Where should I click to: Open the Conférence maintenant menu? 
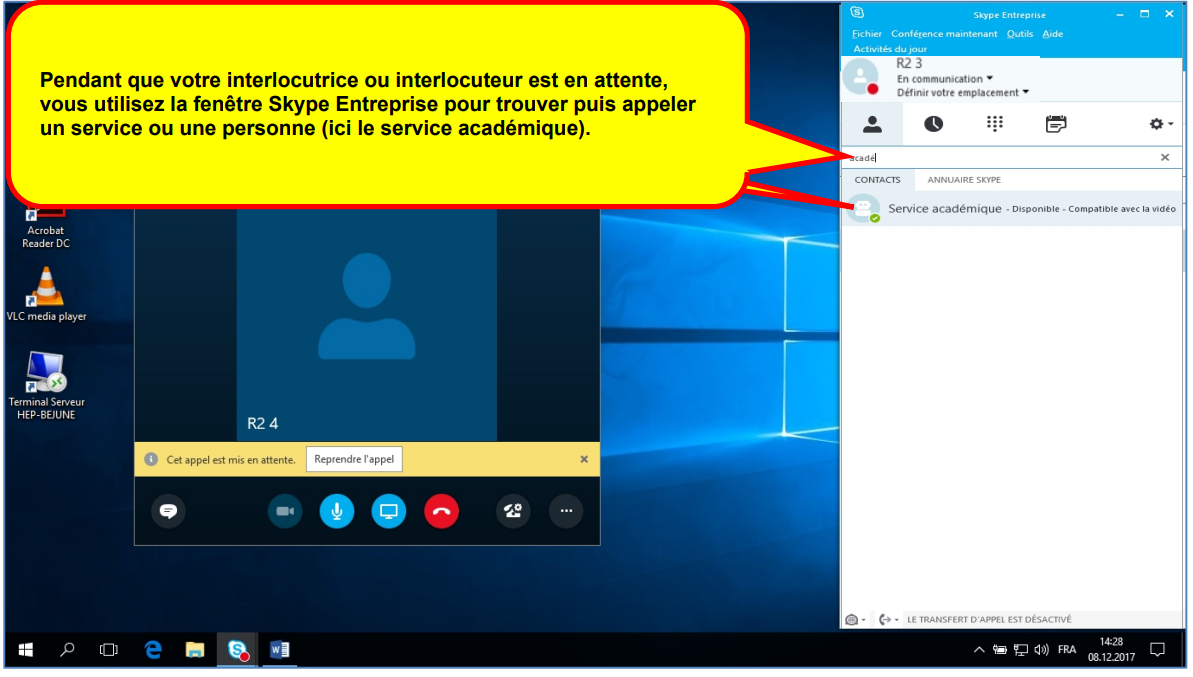click(943, 33)
